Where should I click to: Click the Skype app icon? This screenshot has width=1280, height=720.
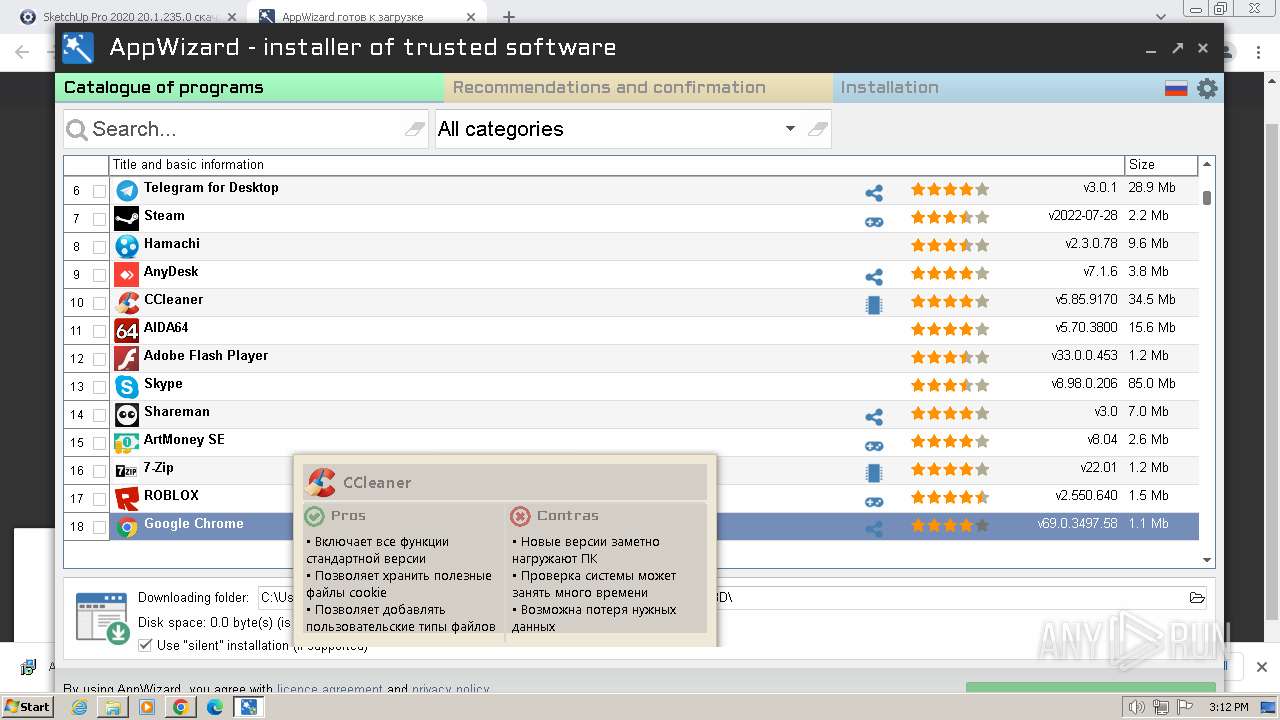[127, 386]
